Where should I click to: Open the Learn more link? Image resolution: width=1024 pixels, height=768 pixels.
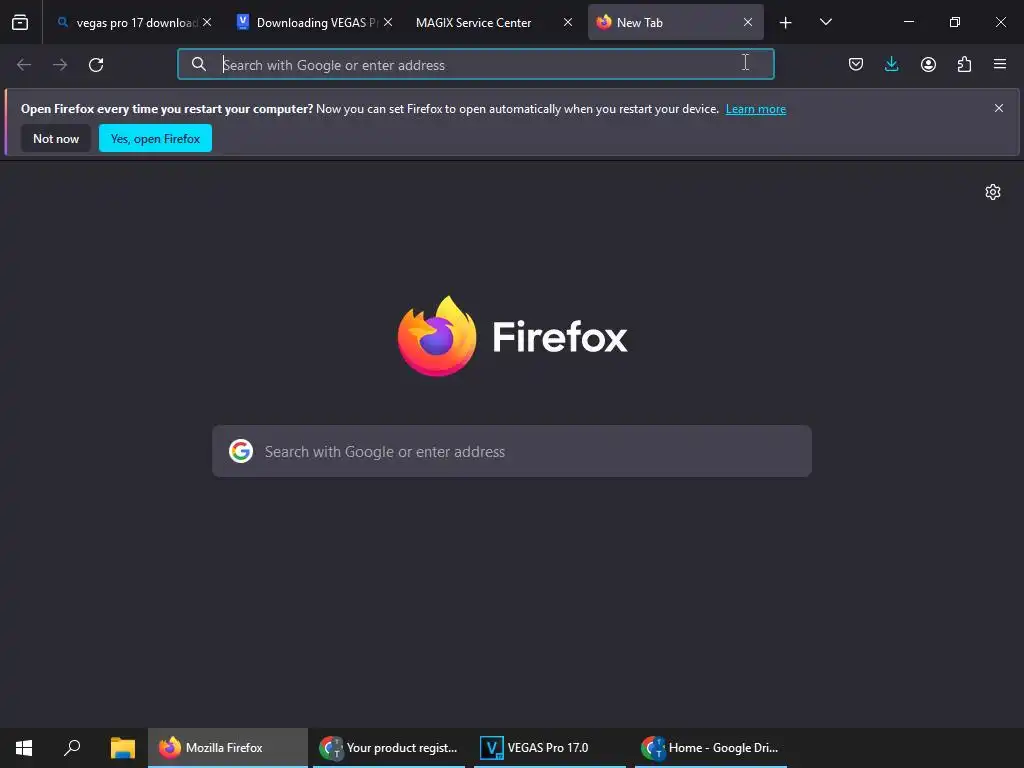[x=756, y=109]
